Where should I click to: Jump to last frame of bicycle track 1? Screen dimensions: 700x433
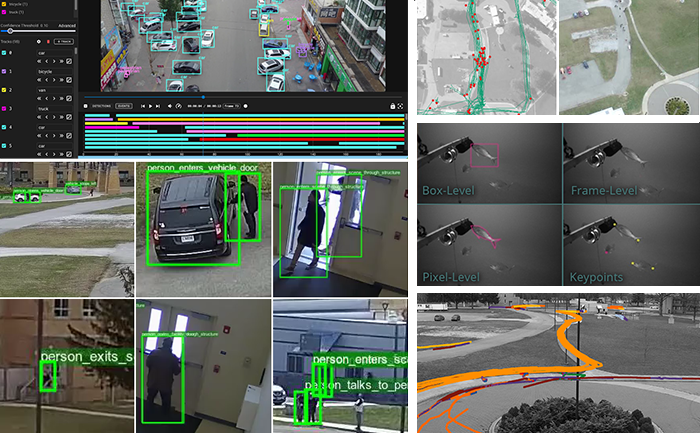click(61, 80)
